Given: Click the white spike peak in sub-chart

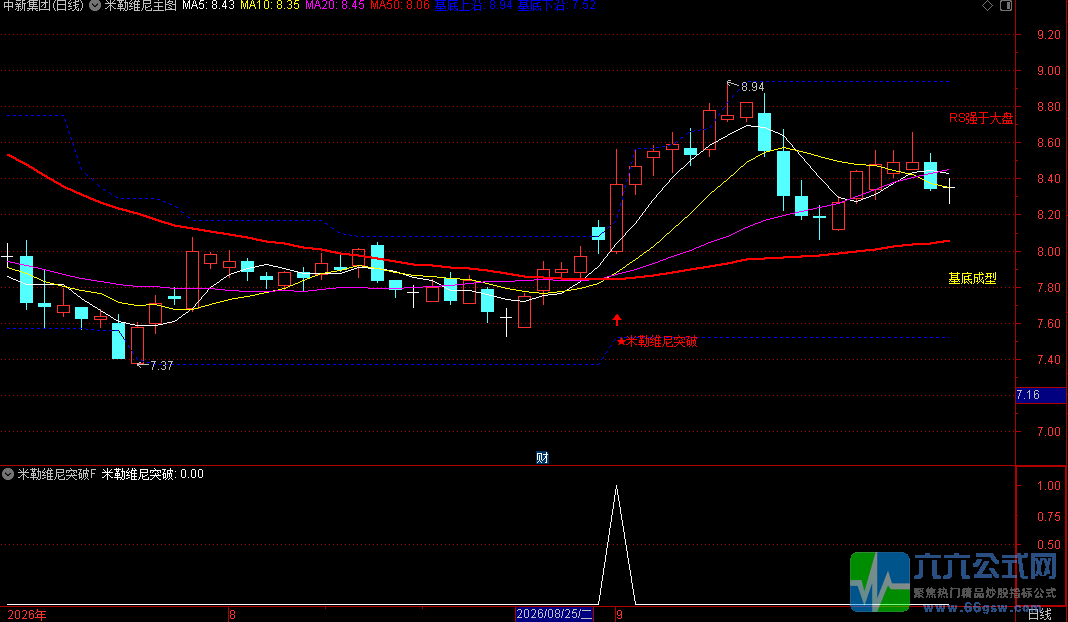Looking at the screenshot, I should click(616, 488).
